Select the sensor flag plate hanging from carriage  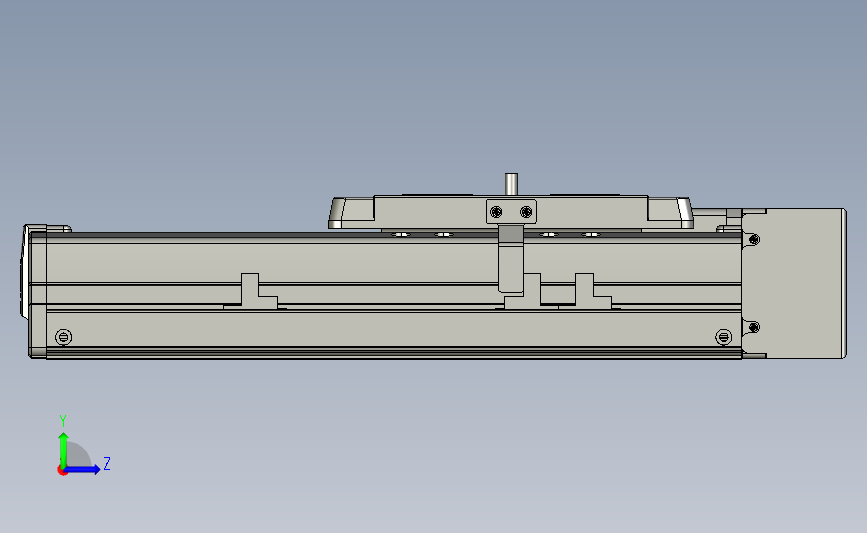(x=510, y=258)
